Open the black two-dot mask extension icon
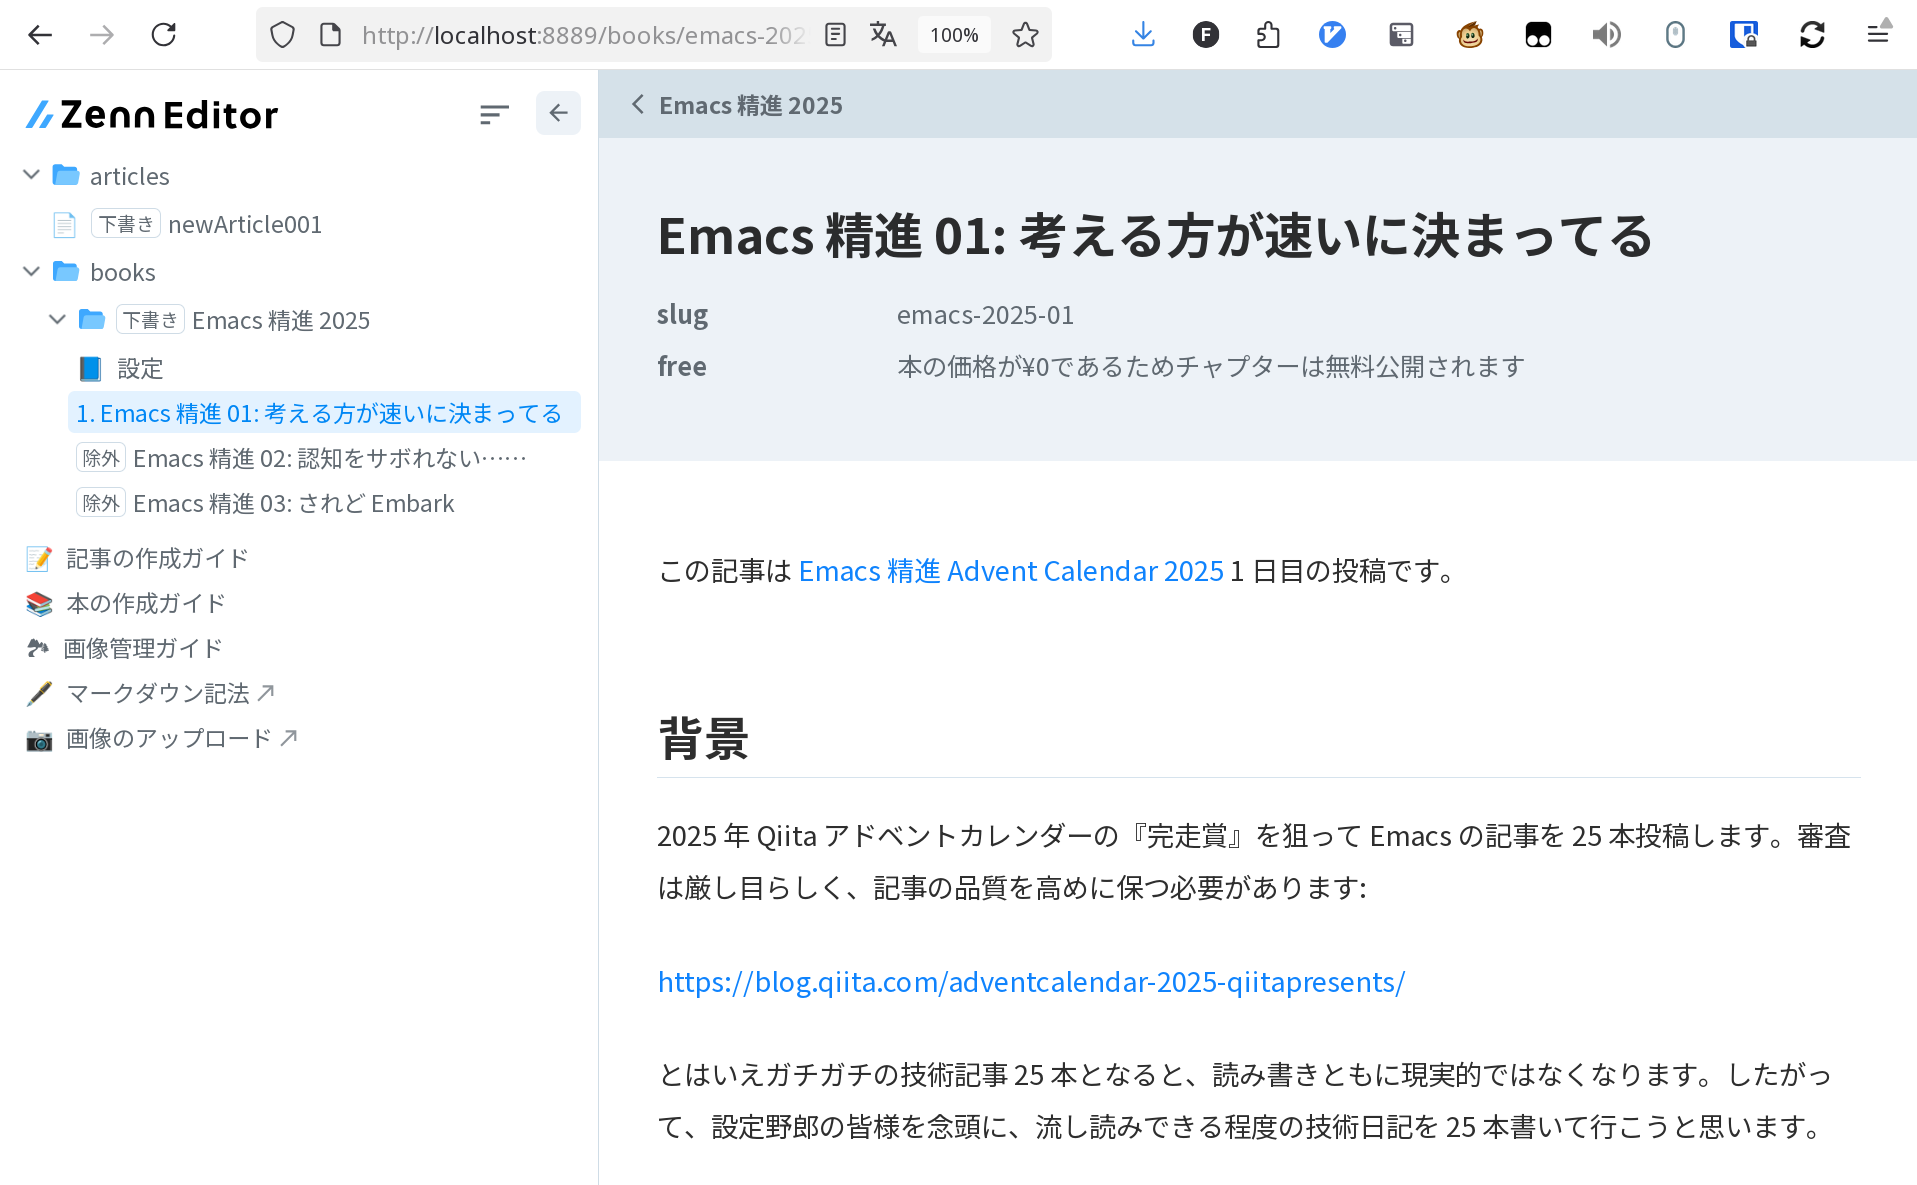The height and width of the screenshot is (1185, 1917). click(1538, 35)
